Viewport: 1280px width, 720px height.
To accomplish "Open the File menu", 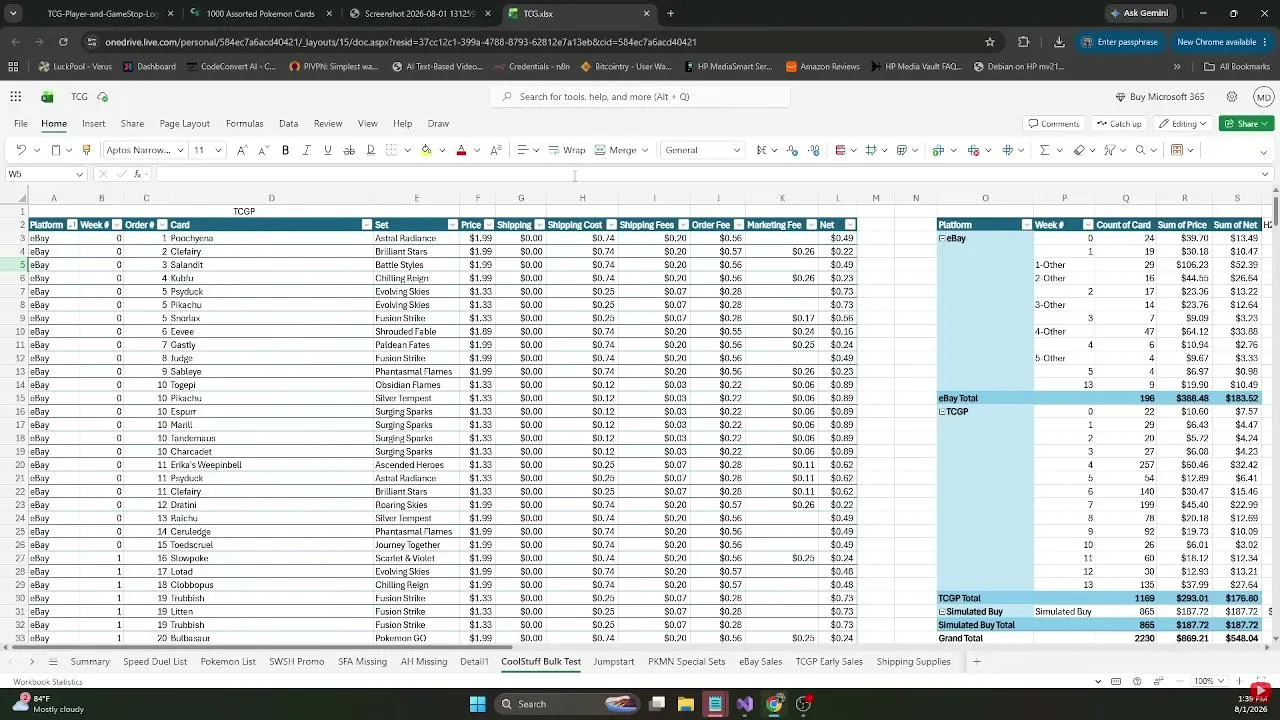I will tap(21, 124).
